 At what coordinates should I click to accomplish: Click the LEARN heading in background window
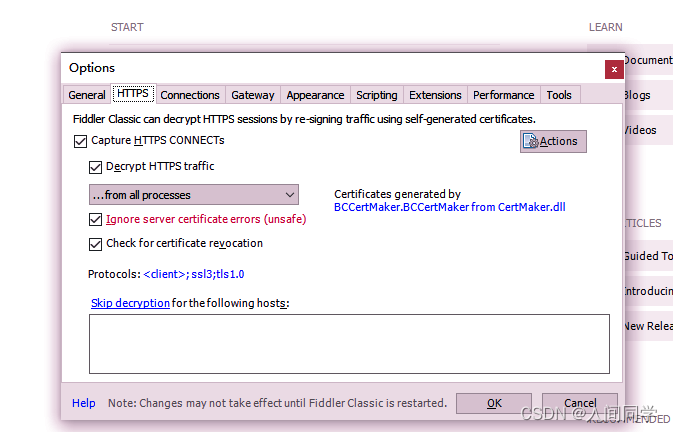click(x=606, y=27)
